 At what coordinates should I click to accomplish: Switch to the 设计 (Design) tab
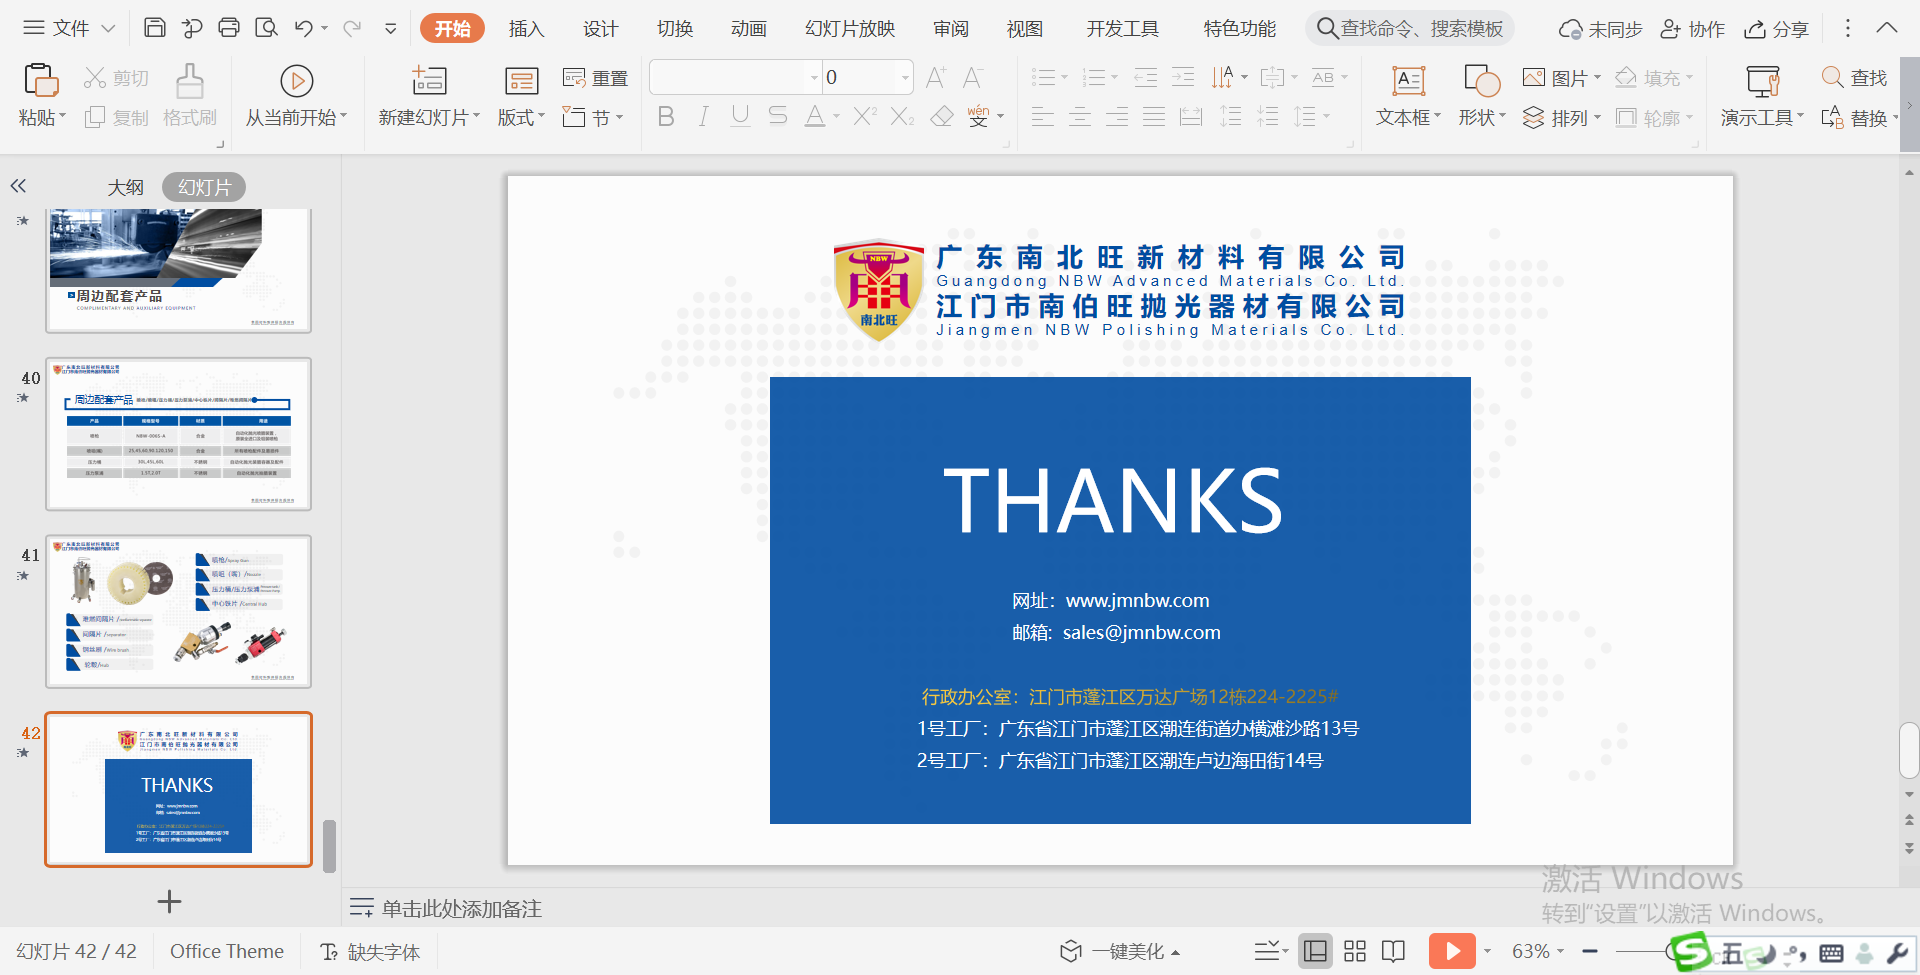point(600,29)
